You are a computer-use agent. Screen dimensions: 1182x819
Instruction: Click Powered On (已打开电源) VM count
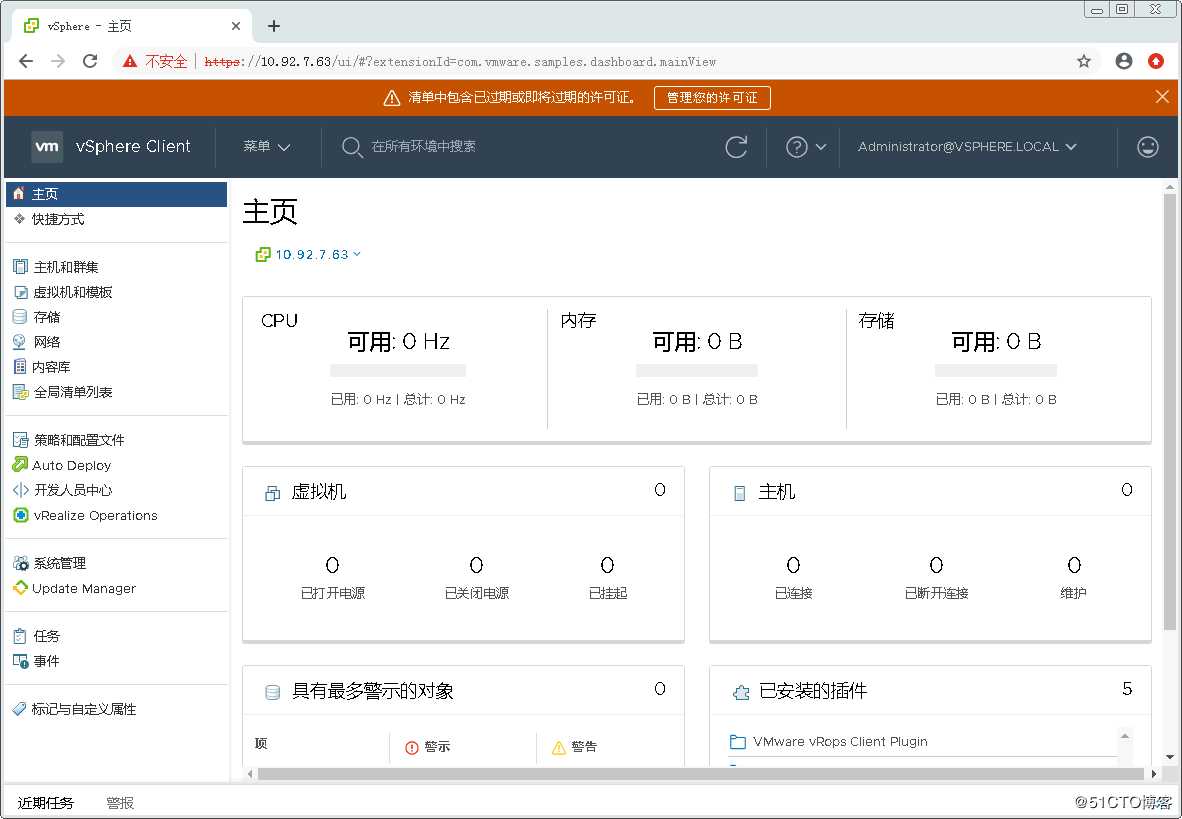[x=332, y=565]
